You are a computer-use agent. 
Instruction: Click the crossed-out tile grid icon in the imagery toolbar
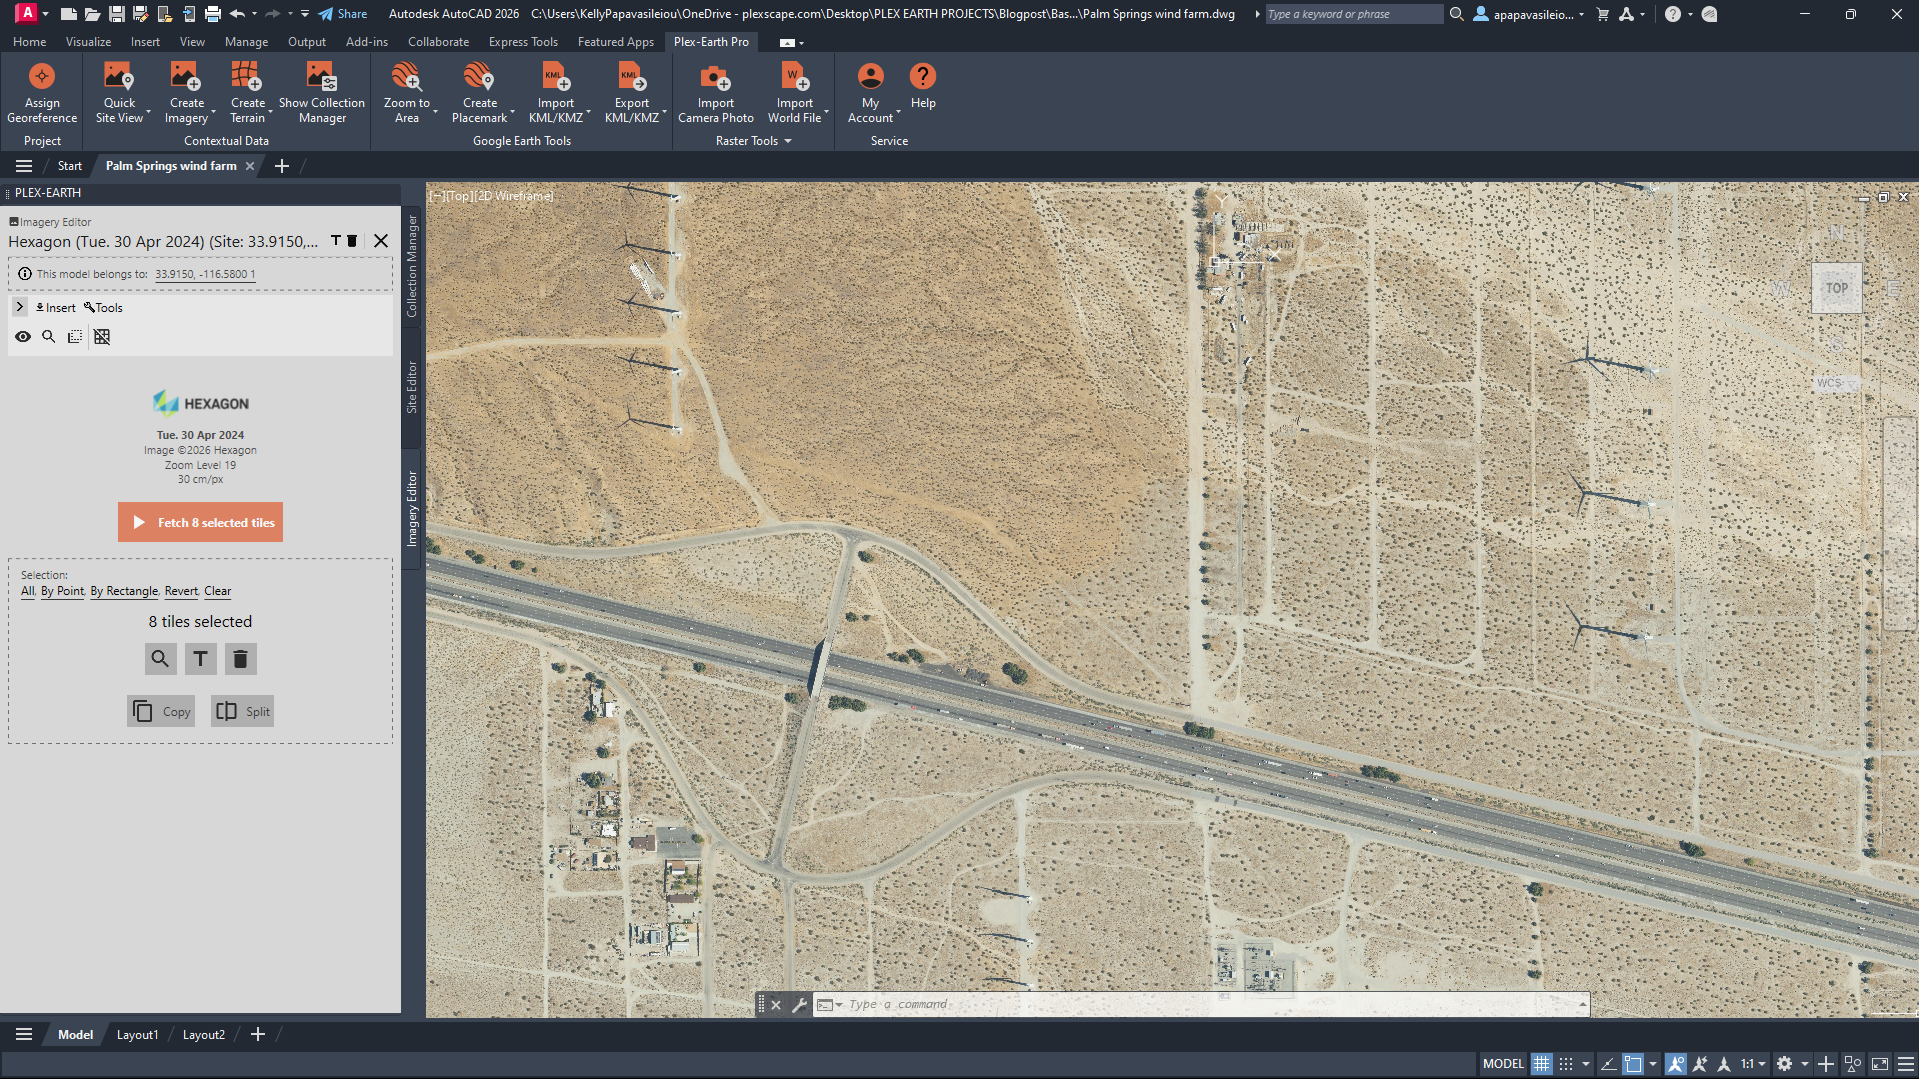pyautogui.click(x=102, y=337)
